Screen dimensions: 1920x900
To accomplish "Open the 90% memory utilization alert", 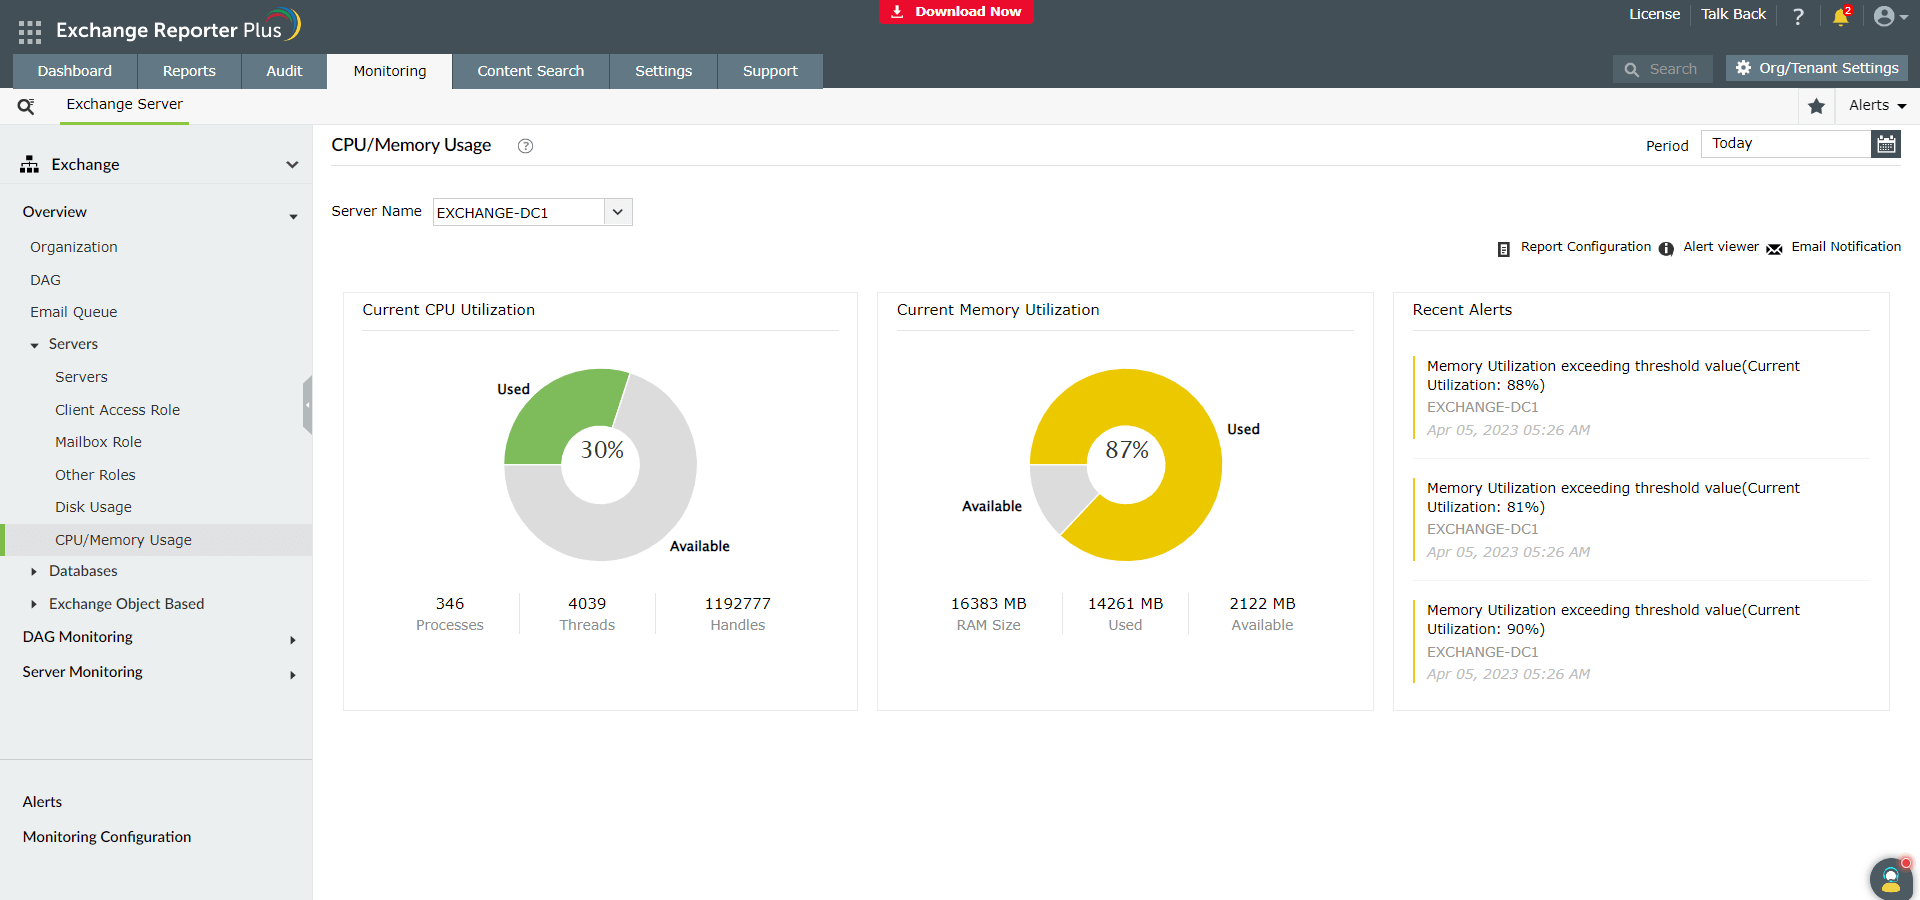I will (x=1613, y=619).
